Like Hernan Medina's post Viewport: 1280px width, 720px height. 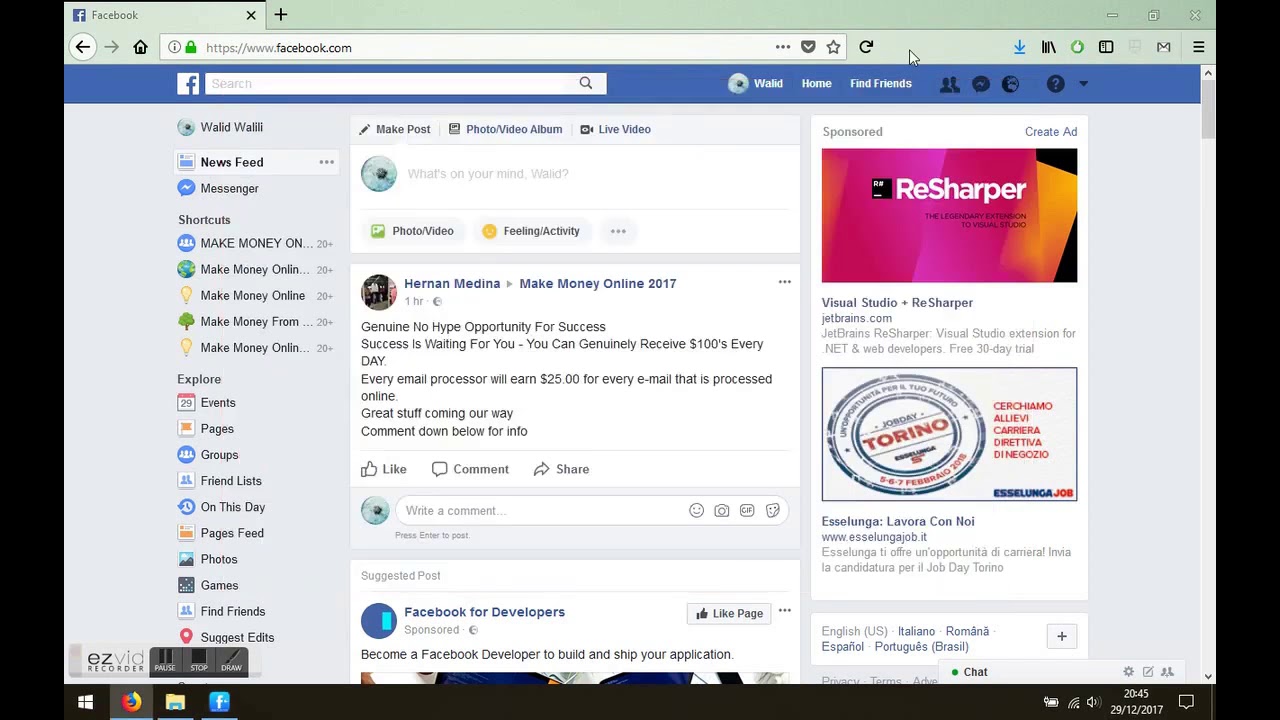click(x=384, y=469)
